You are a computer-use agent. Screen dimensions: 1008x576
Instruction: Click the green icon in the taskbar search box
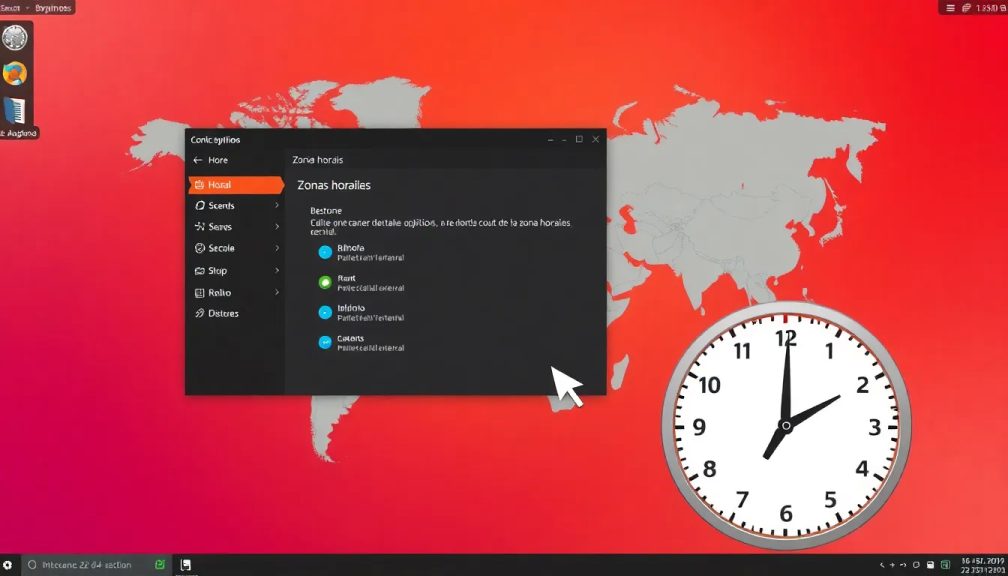[160, 565]
